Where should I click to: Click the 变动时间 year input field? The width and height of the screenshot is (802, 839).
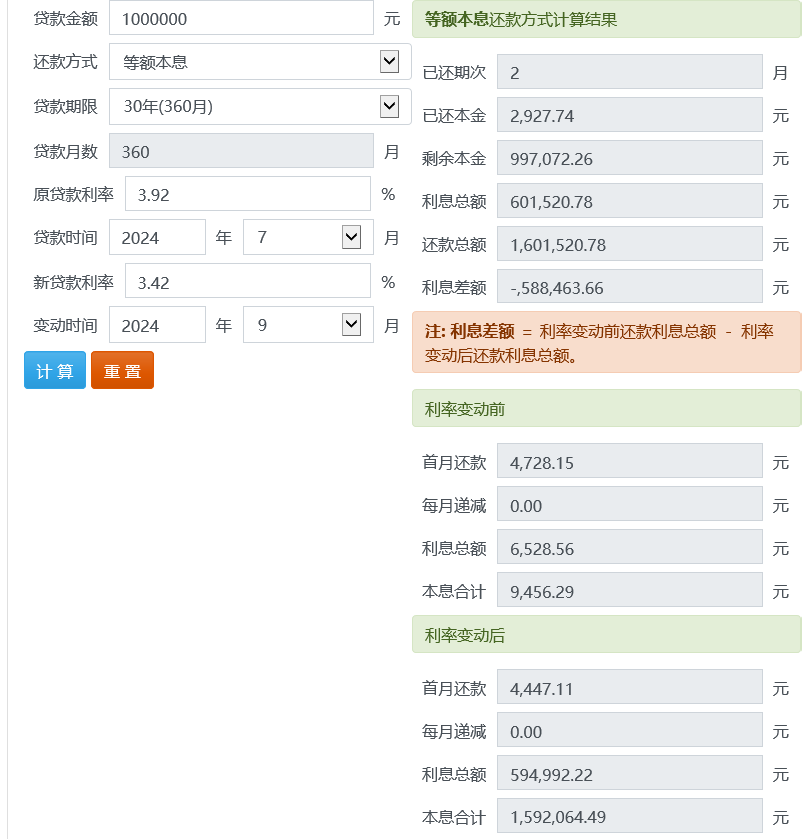pos(157,325)
